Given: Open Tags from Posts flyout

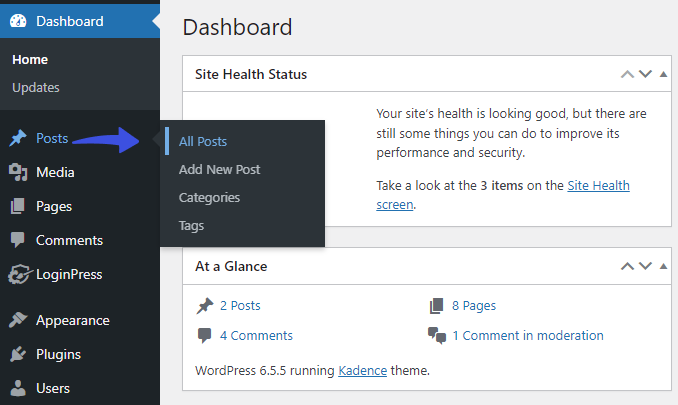Looking at the screenshot, I should click(x=191, y=226).
